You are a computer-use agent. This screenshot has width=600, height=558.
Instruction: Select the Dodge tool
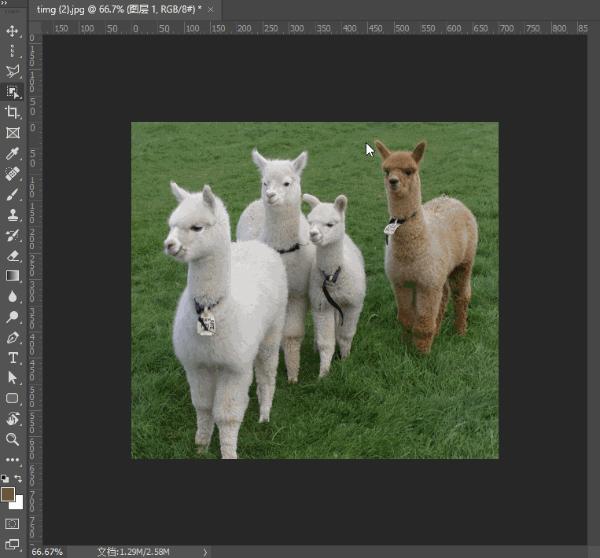[12, 317]
